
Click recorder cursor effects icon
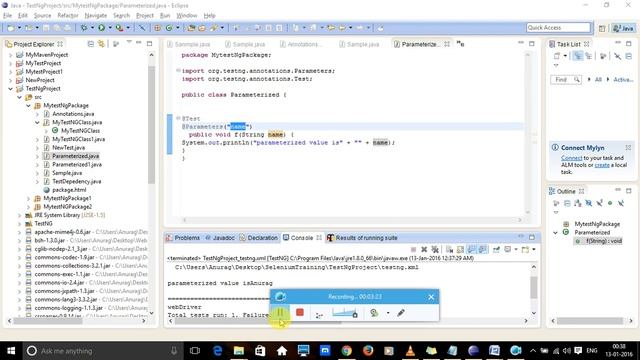pos(319,314)
